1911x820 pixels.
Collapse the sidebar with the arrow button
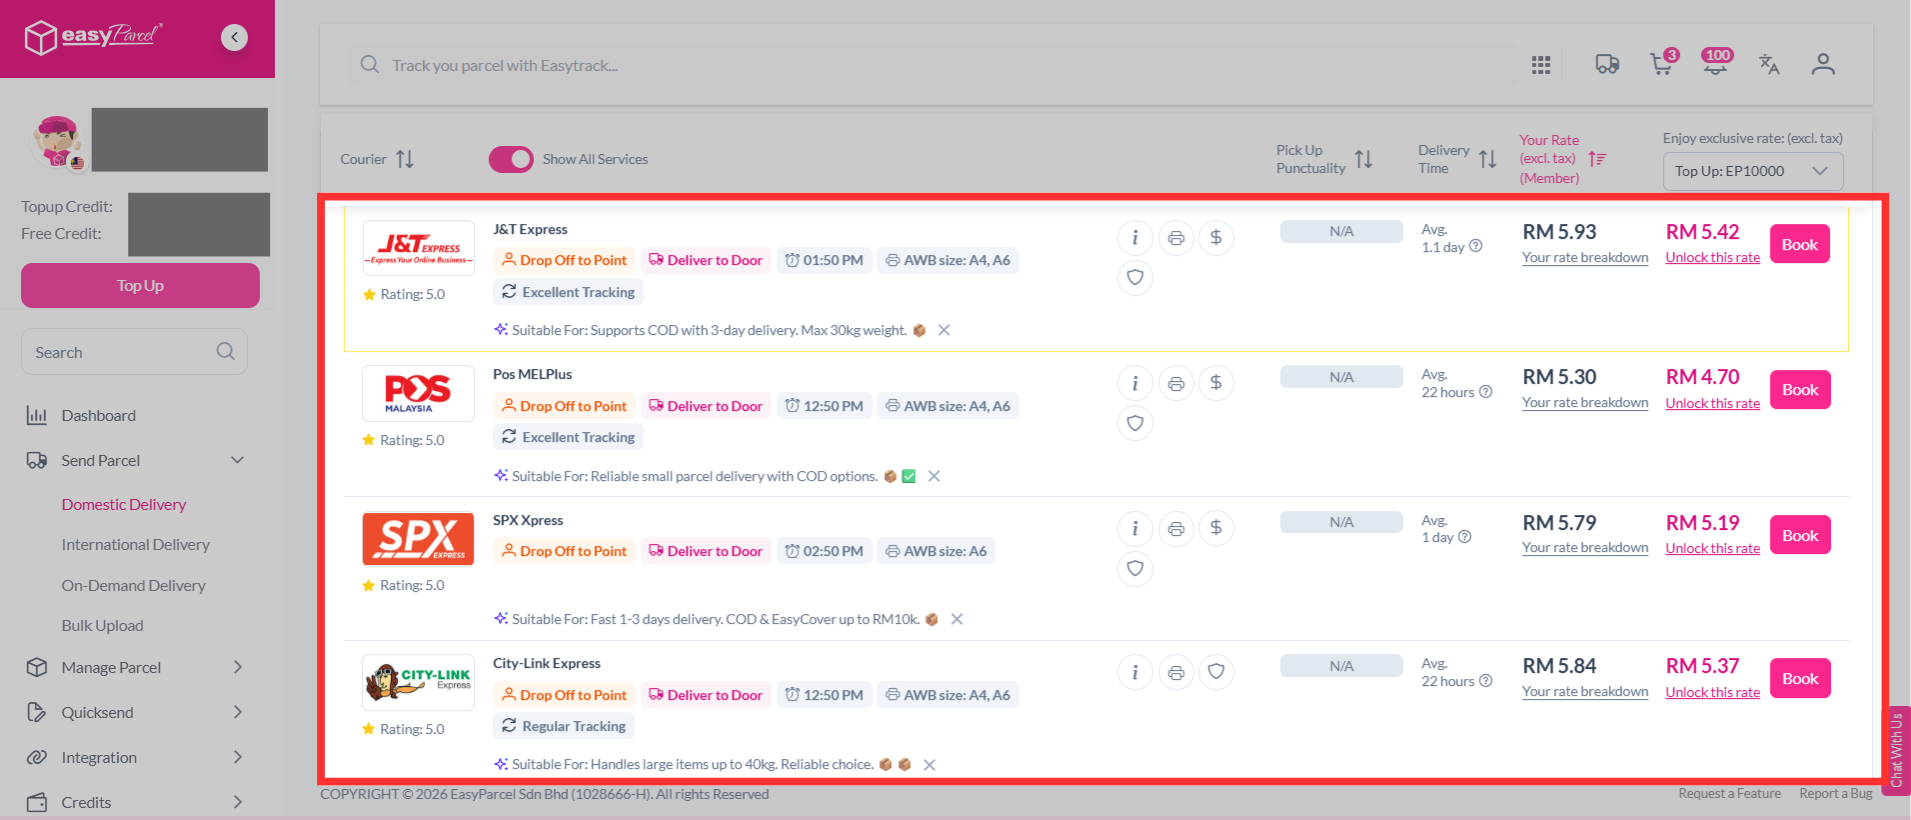pos(234,38)
